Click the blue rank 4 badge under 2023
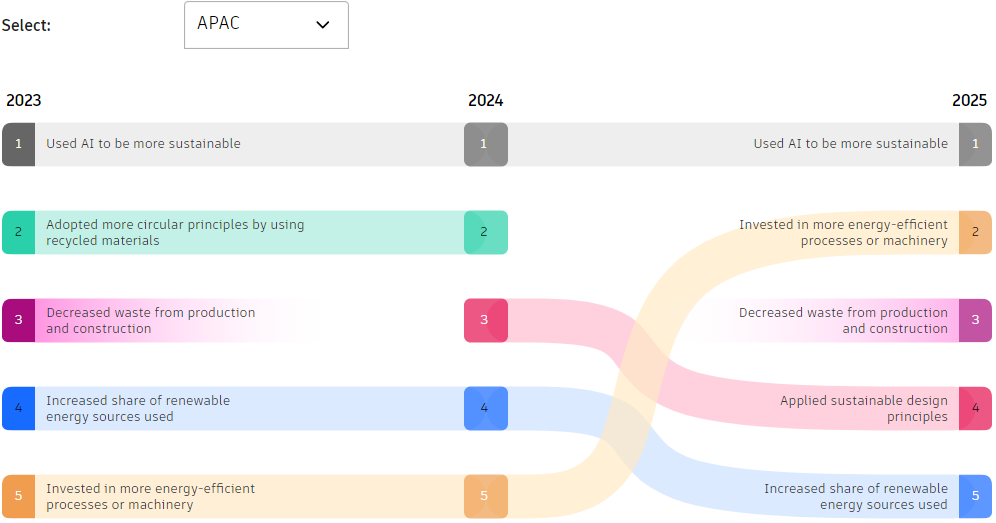Screen dimensions: 996x523 [18, 408]
